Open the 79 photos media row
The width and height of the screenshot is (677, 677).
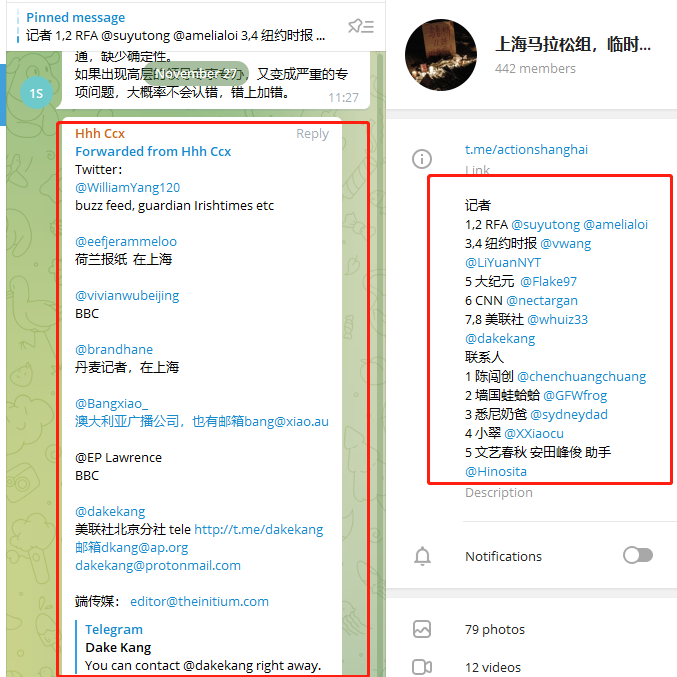(532, 630)
